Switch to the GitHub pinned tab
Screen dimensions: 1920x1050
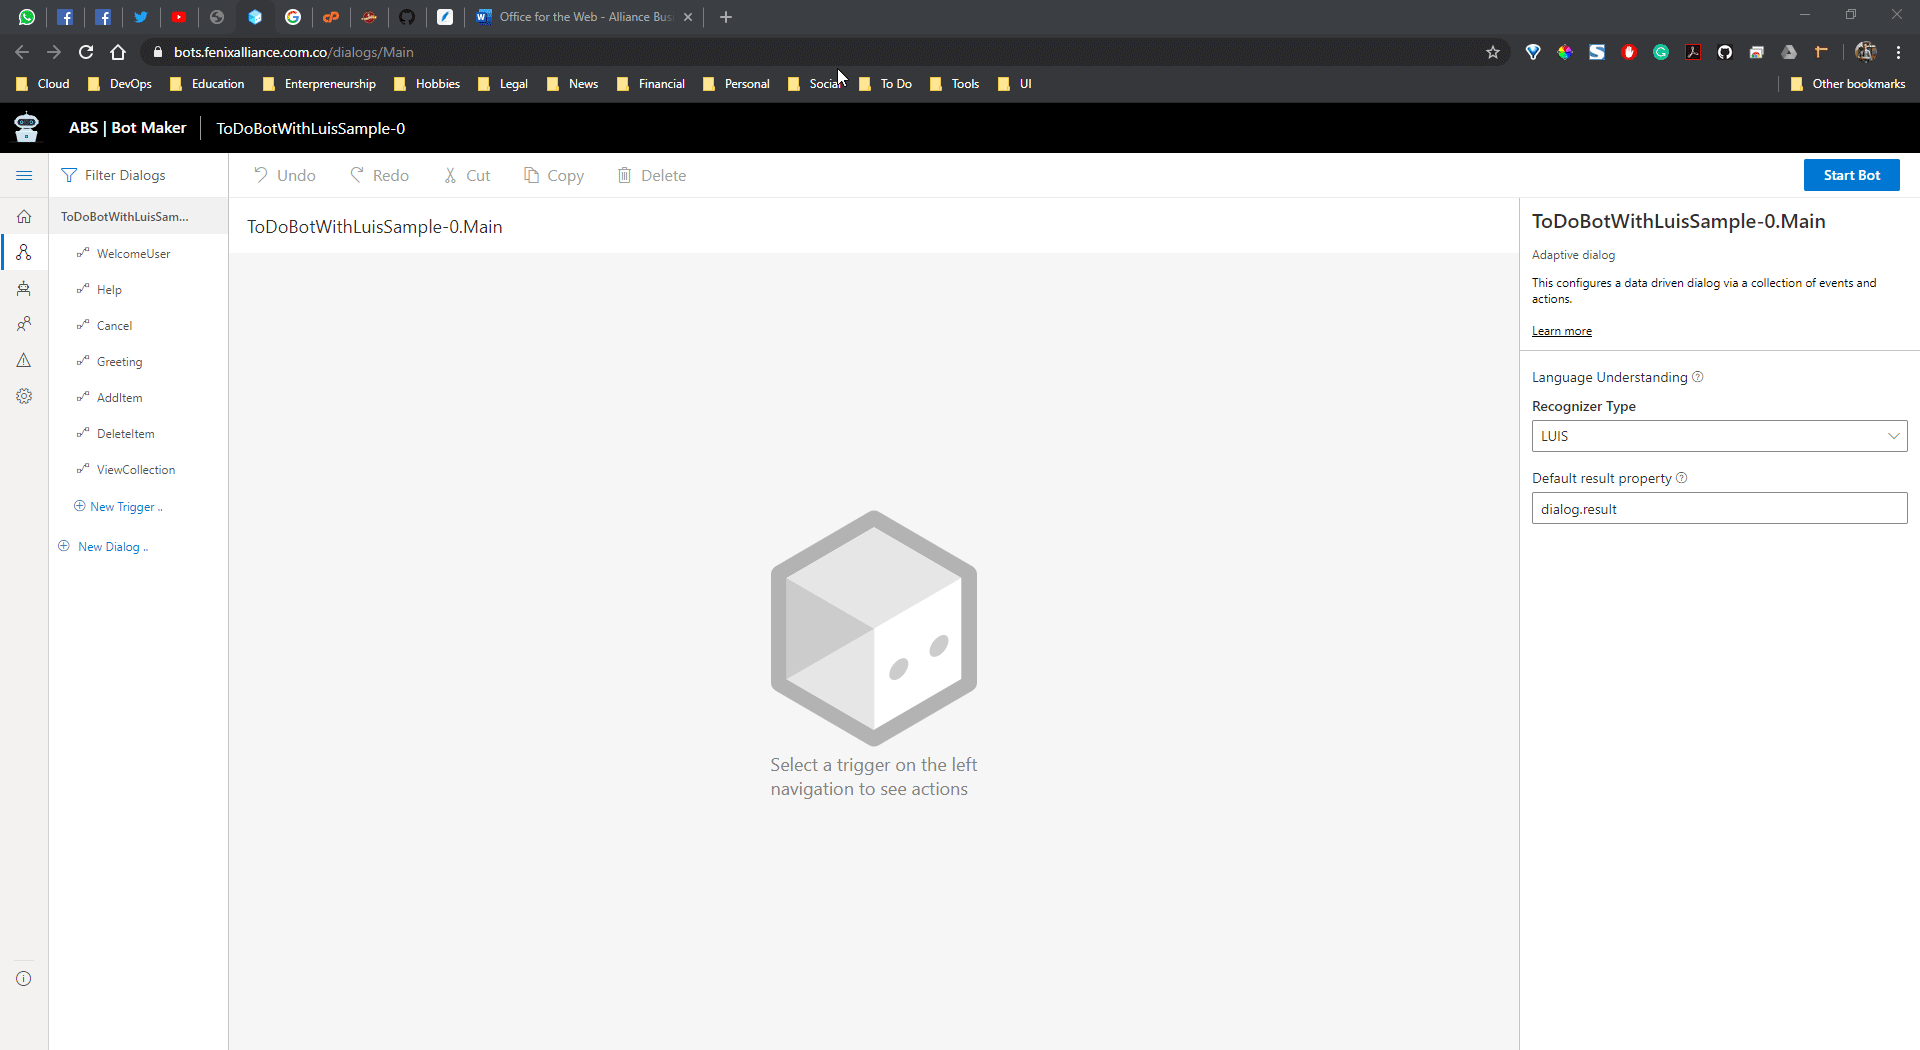407,17
